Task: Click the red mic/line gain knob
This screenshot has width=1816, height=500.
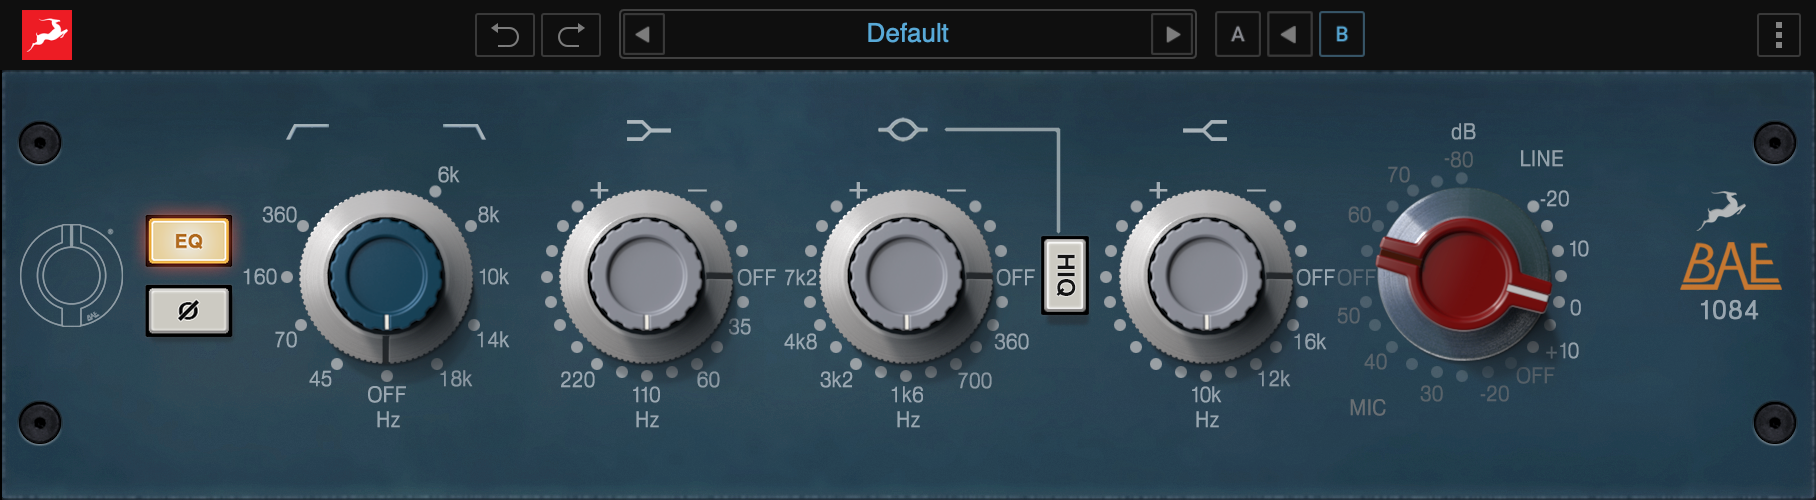Action: (x=1462, y=273)
